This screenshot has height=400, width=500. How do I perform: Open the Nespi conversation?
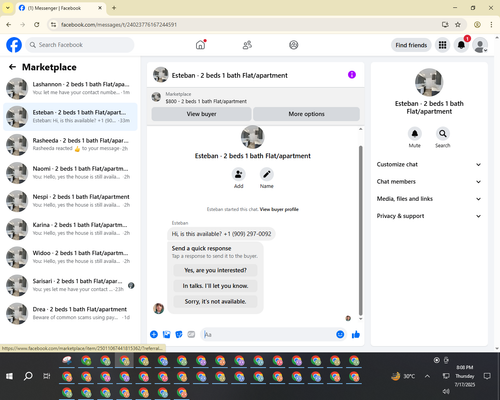pos(70,201)
